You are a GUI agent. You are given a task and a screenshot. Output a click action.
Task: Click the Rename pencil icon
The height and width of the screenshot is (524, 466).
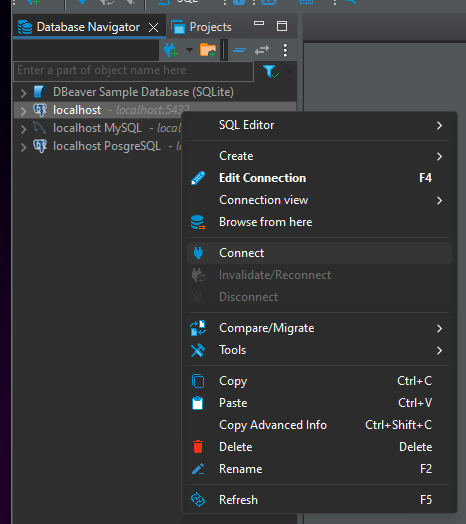198,469
